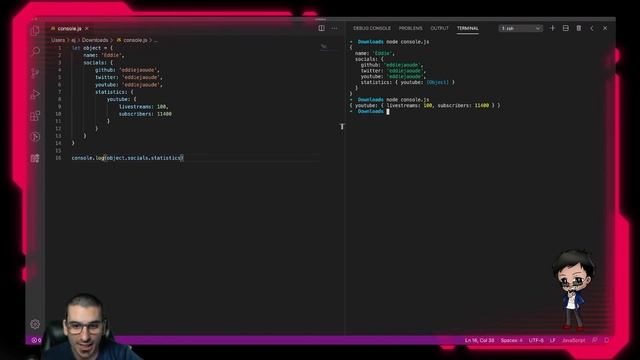Change file encoding via 'UTF-8'
Image resolution: width=640 pixels, height=360 pixels.
point(536,340)
